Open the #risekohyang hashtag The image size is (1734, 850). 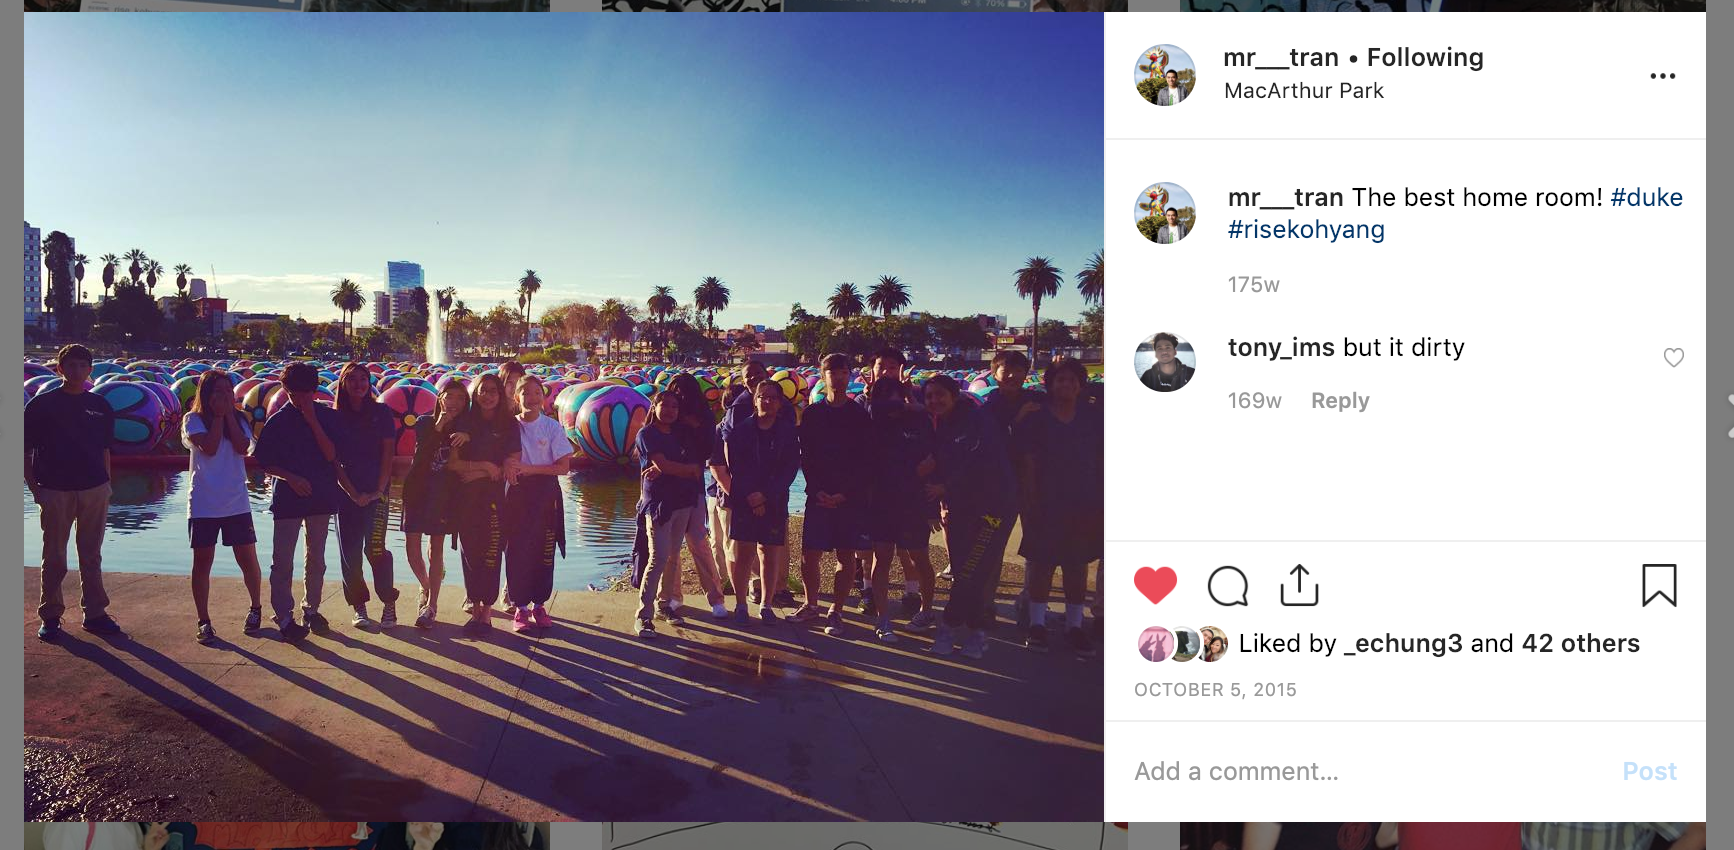[1306, 230]
